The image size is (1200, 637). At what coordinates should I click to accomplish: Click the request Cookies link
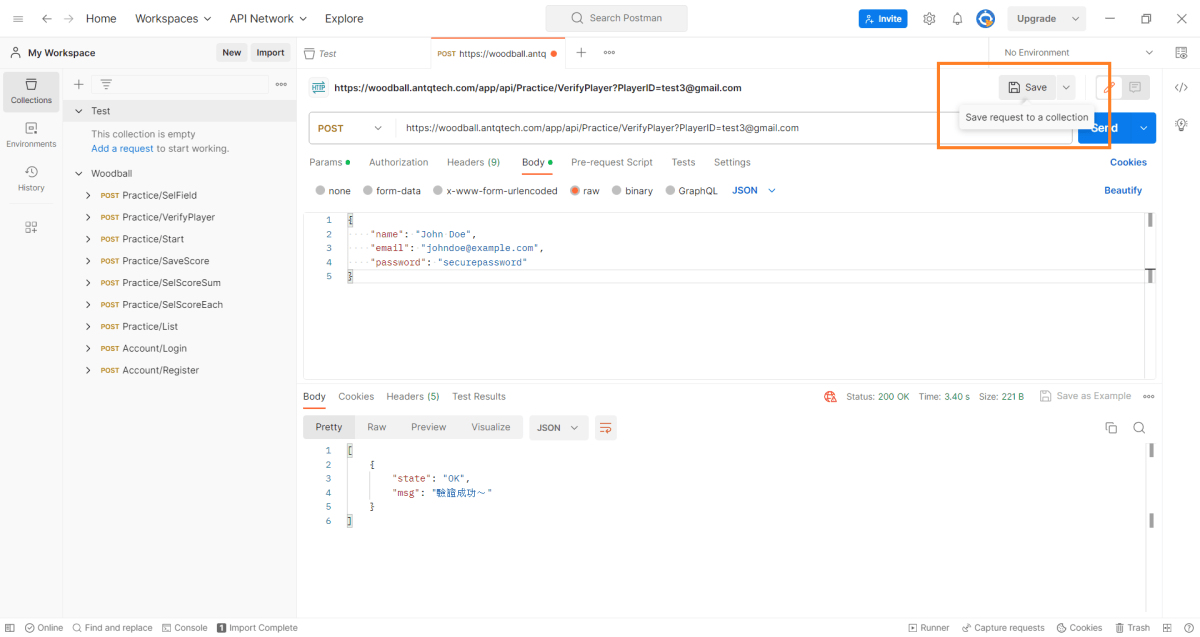1128,162
